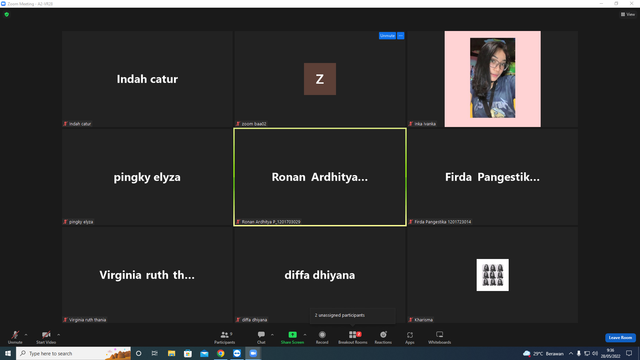Click the weather widget showing 29°C Berawan
The image size is (640, 360).
pos(543,353)
